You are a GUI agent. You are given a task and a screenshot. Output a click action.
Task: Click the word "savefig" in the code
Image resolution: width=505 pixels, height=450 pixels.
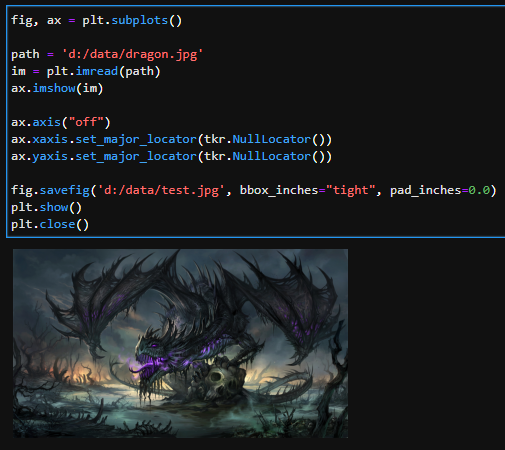pos(65,190)
